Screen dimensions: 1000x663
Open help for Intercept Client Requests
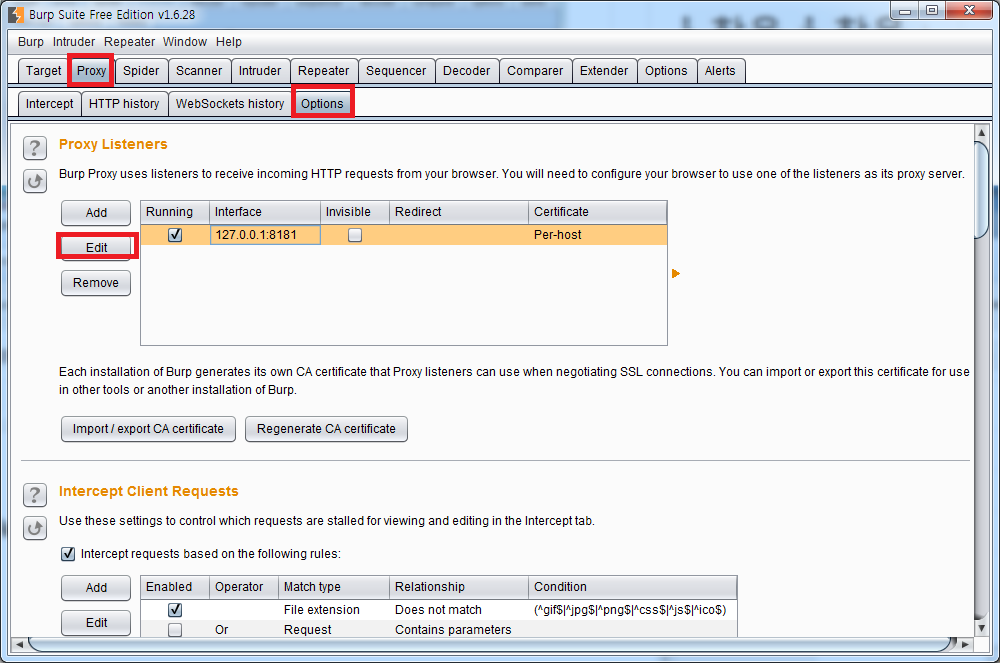pyautogui.click(x=34, y=495)
